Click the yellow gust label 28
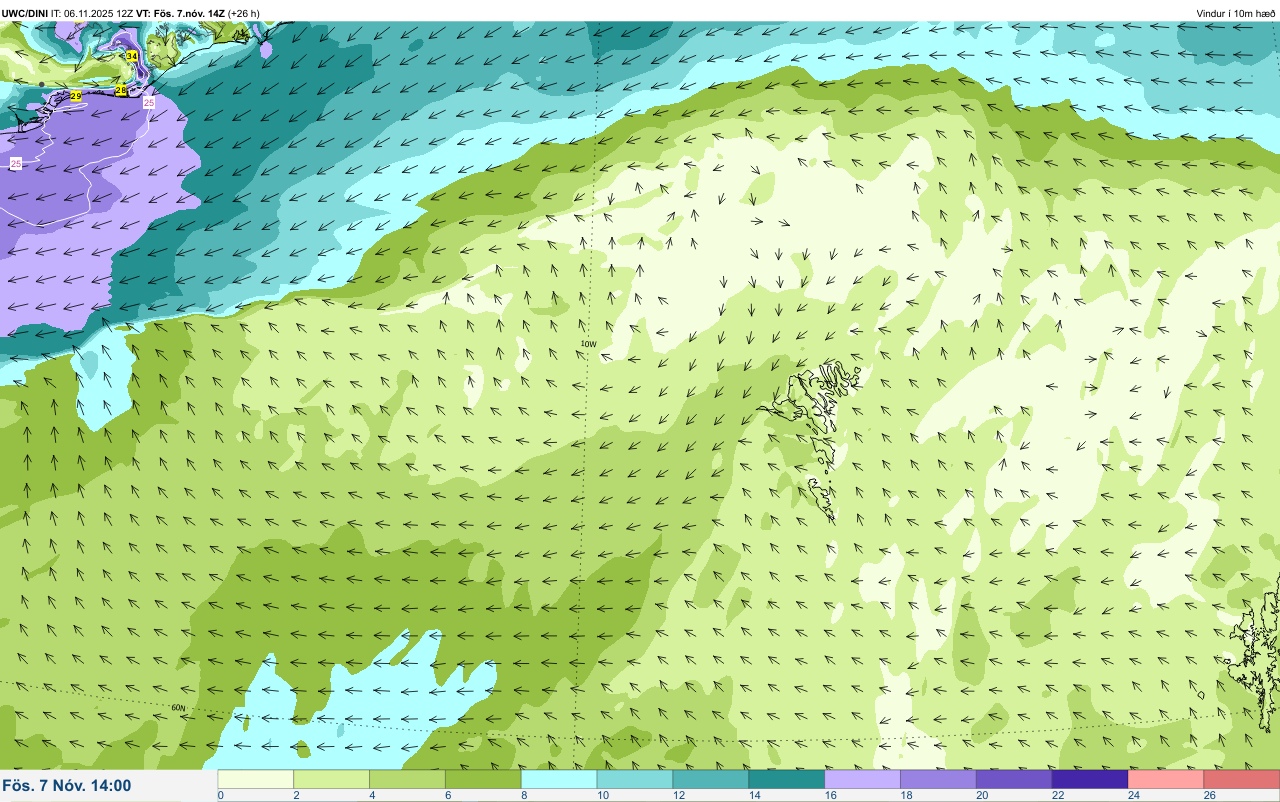The image size is (1280, 802). tap(121, 91)
